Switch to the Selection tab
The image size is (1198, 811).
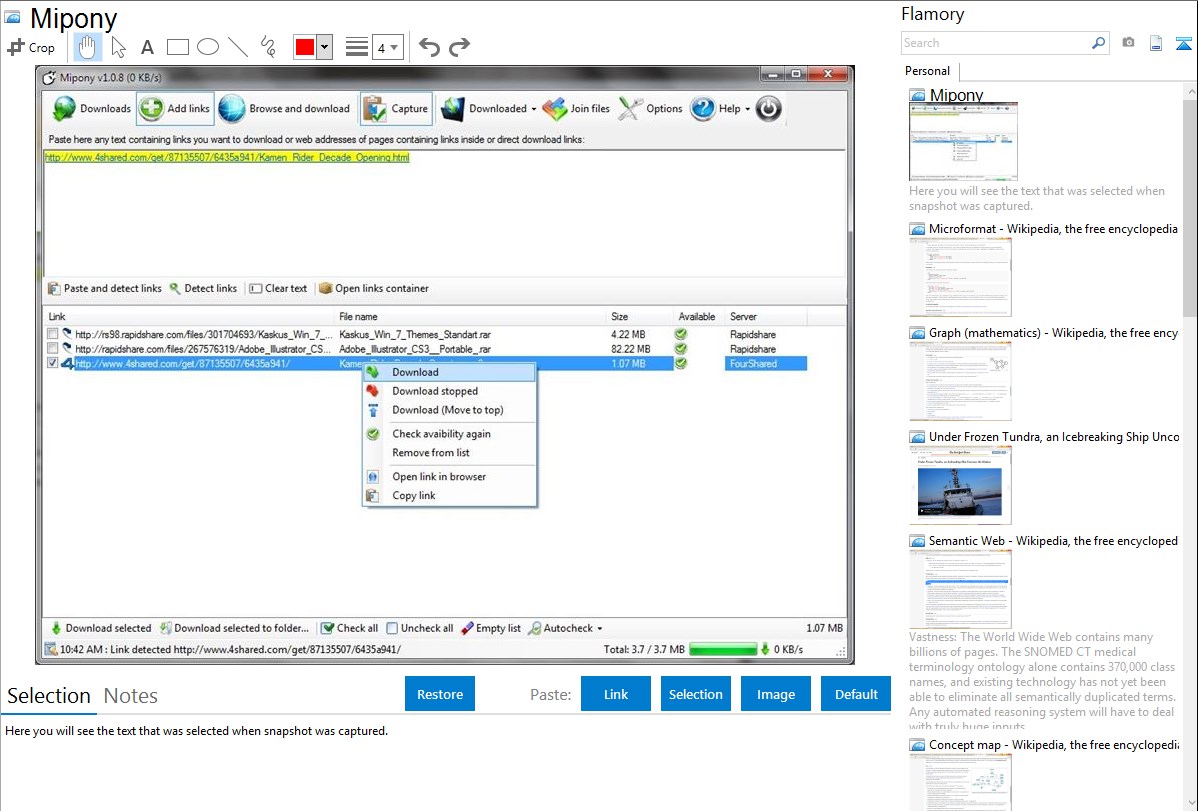[x=49, y=696]
